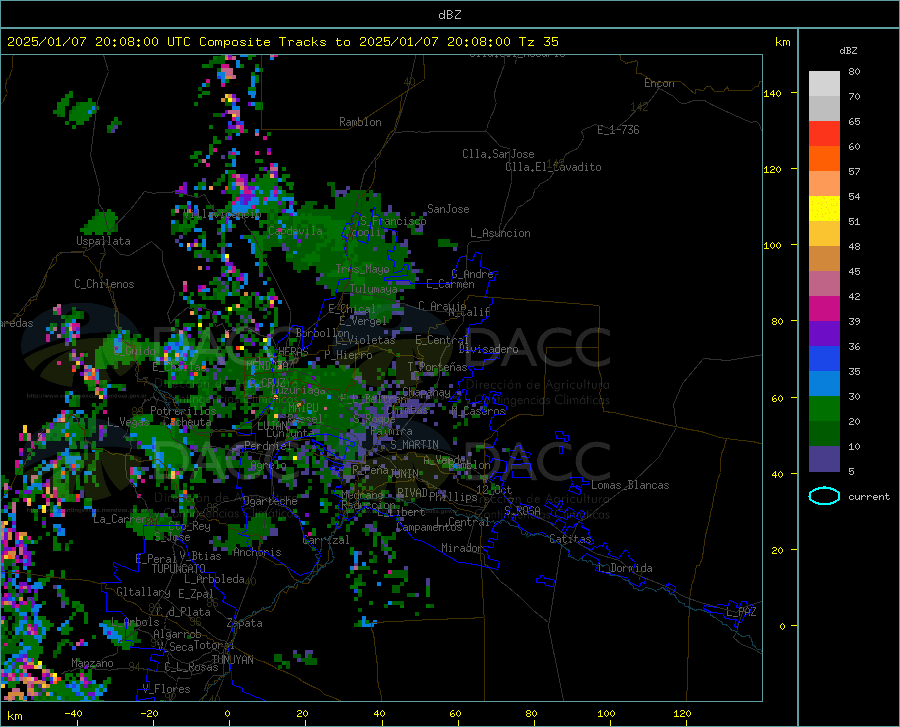The height and width of the screenshot is (727, 900).
Task: Click the Ramblon label near the top
Action: [x=360, y=122]
